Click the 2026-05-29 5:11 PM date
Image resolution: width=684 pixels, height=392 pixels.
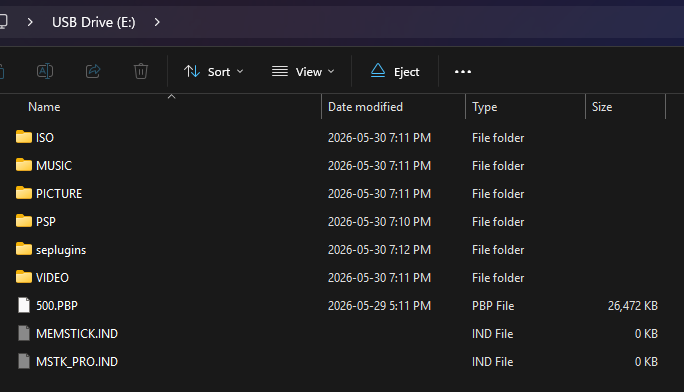[x=379, y=306]
